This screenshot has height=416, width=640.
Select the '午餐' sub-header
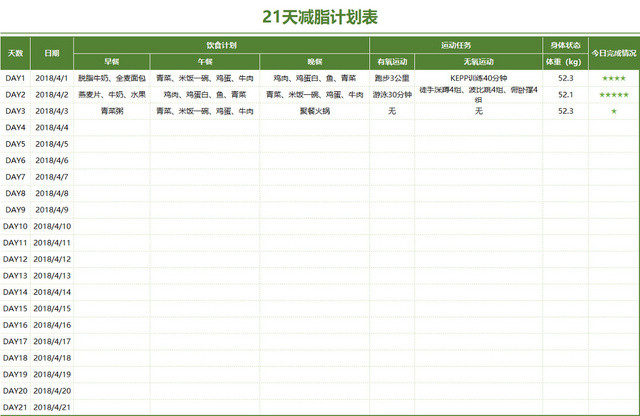click(x=205, y=62)
